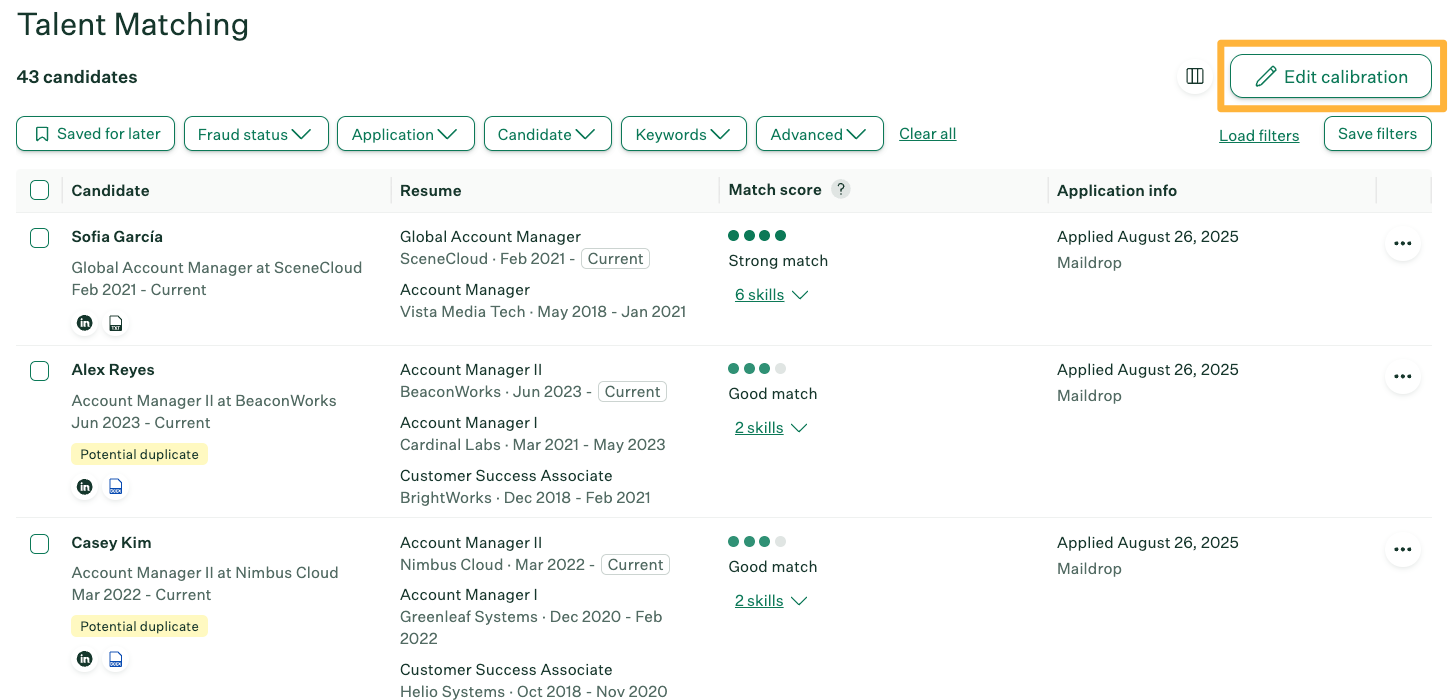The image size is (1453, 700).
Task: Toggle the Saved for later filter
Action: tap(96, 134)
